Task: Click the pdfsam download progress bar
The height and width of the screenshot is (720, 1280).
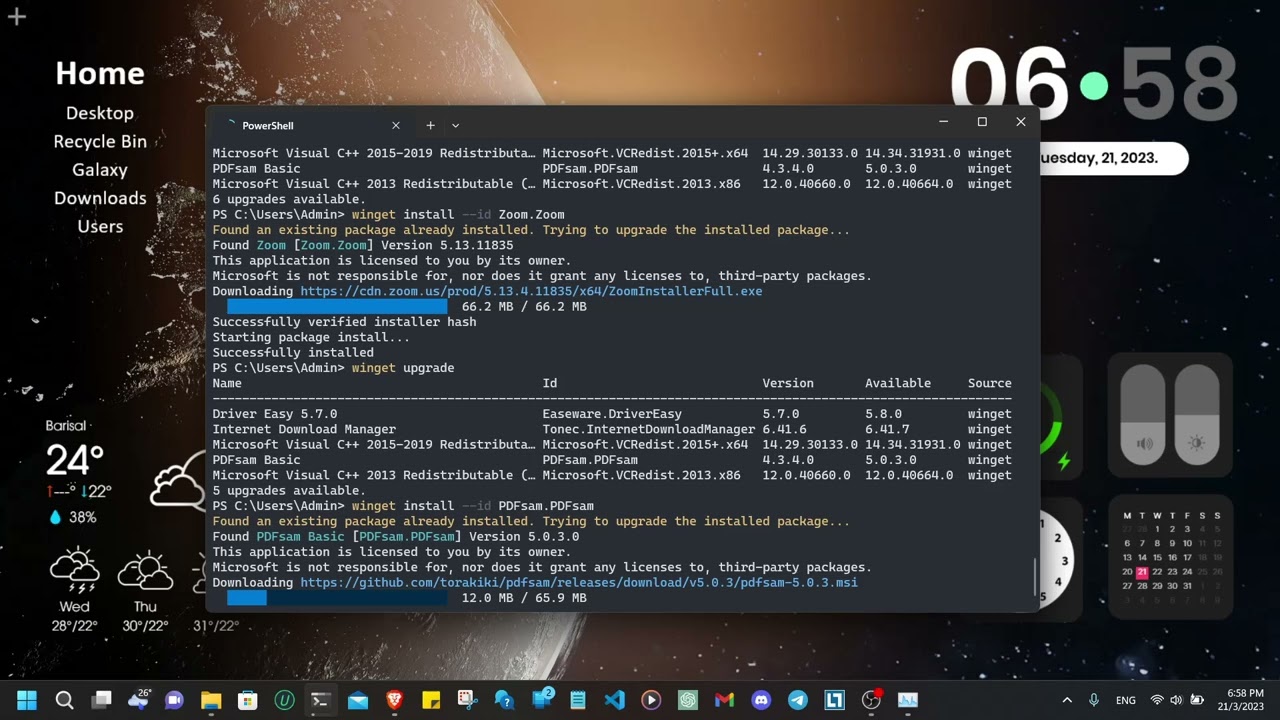Action: pyautogui.click(x=337, y=598)
